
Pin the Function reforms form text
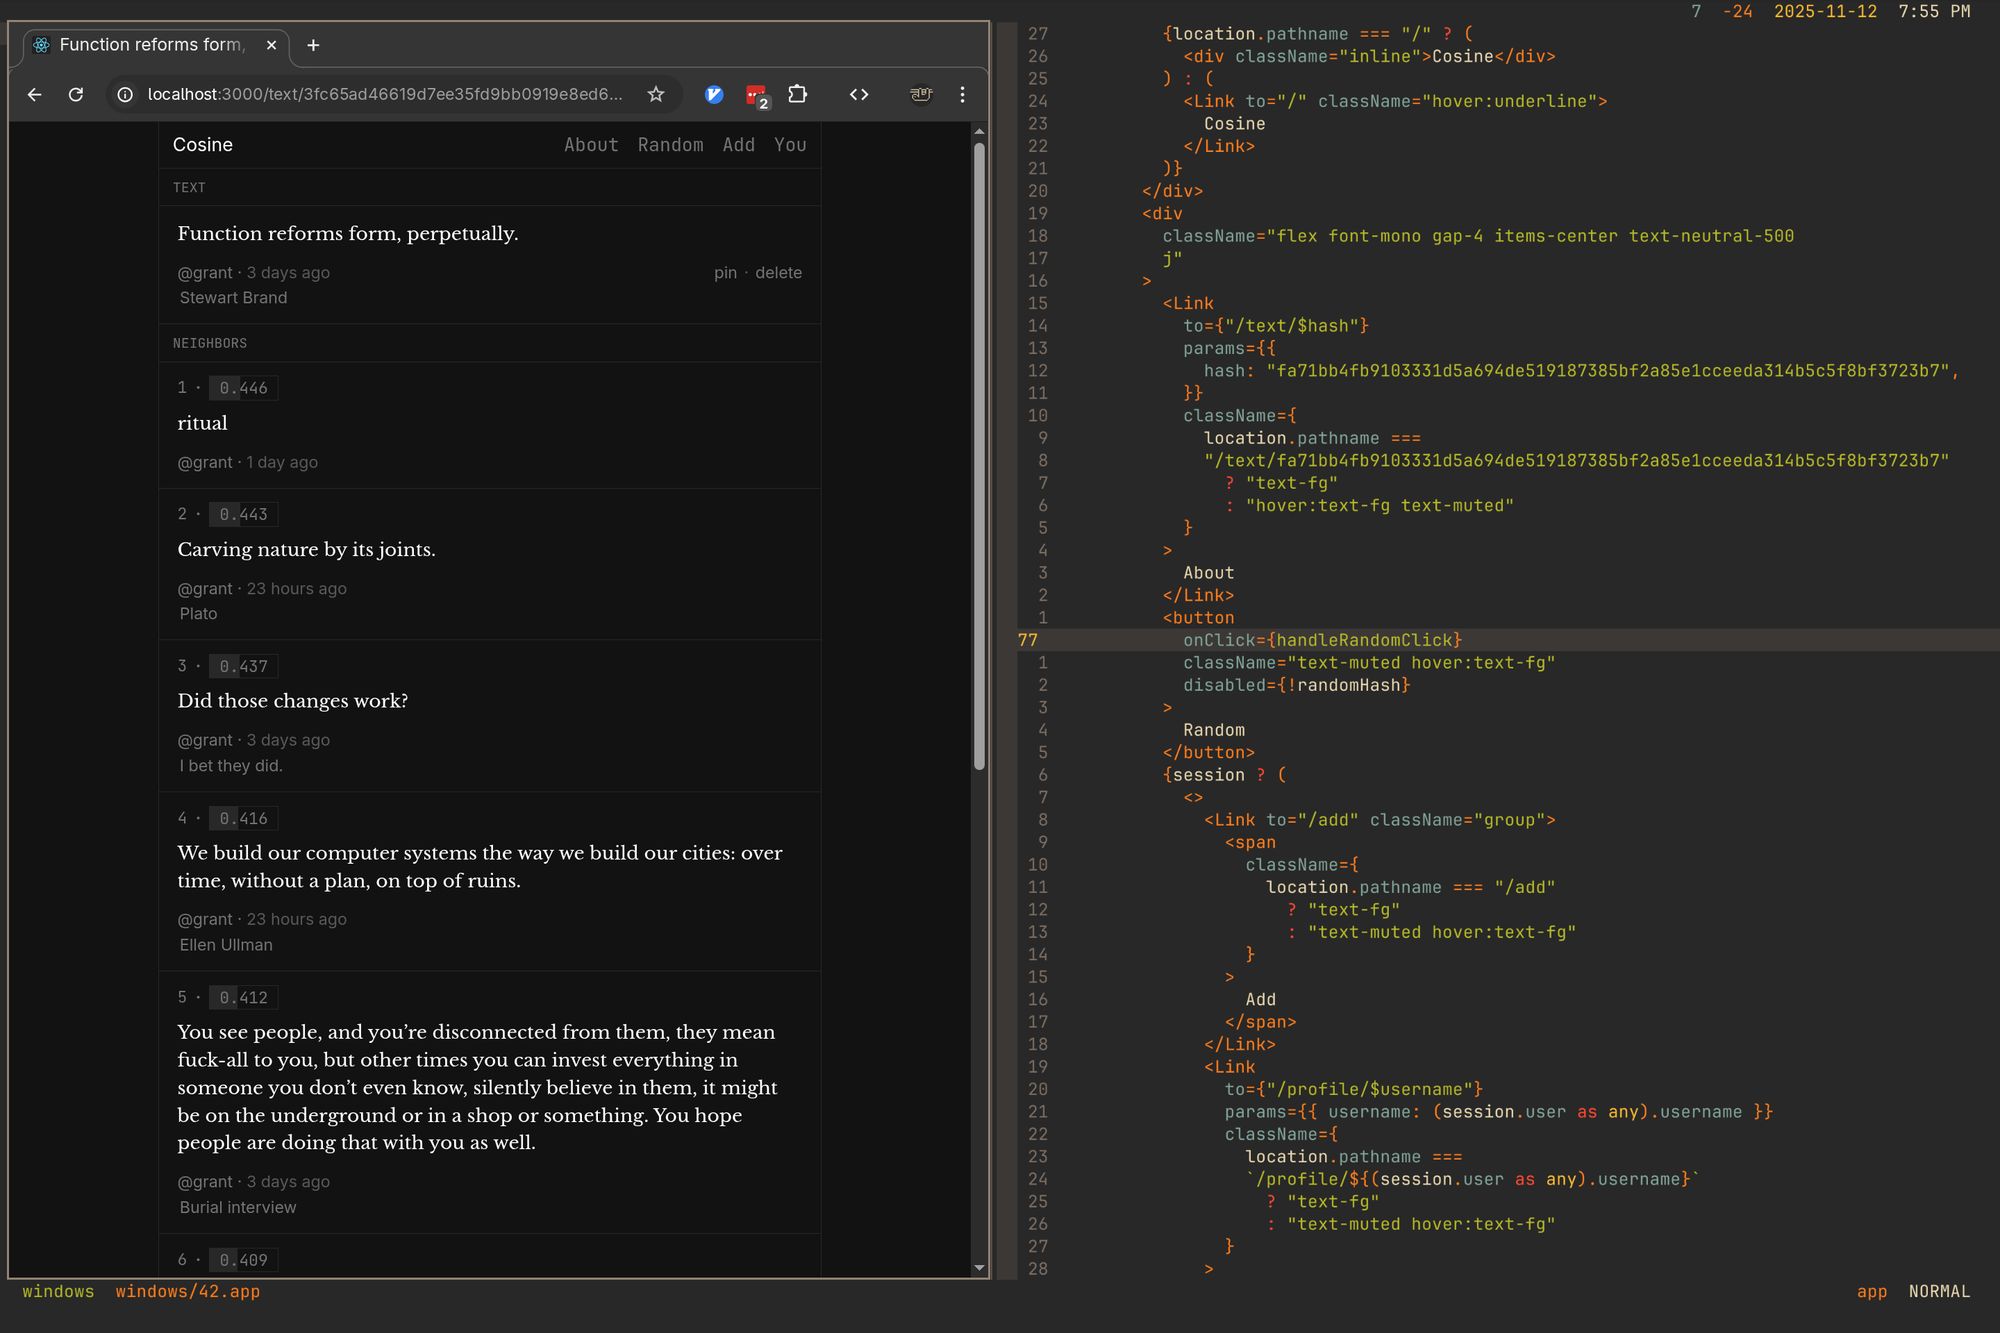click(725, 273)
